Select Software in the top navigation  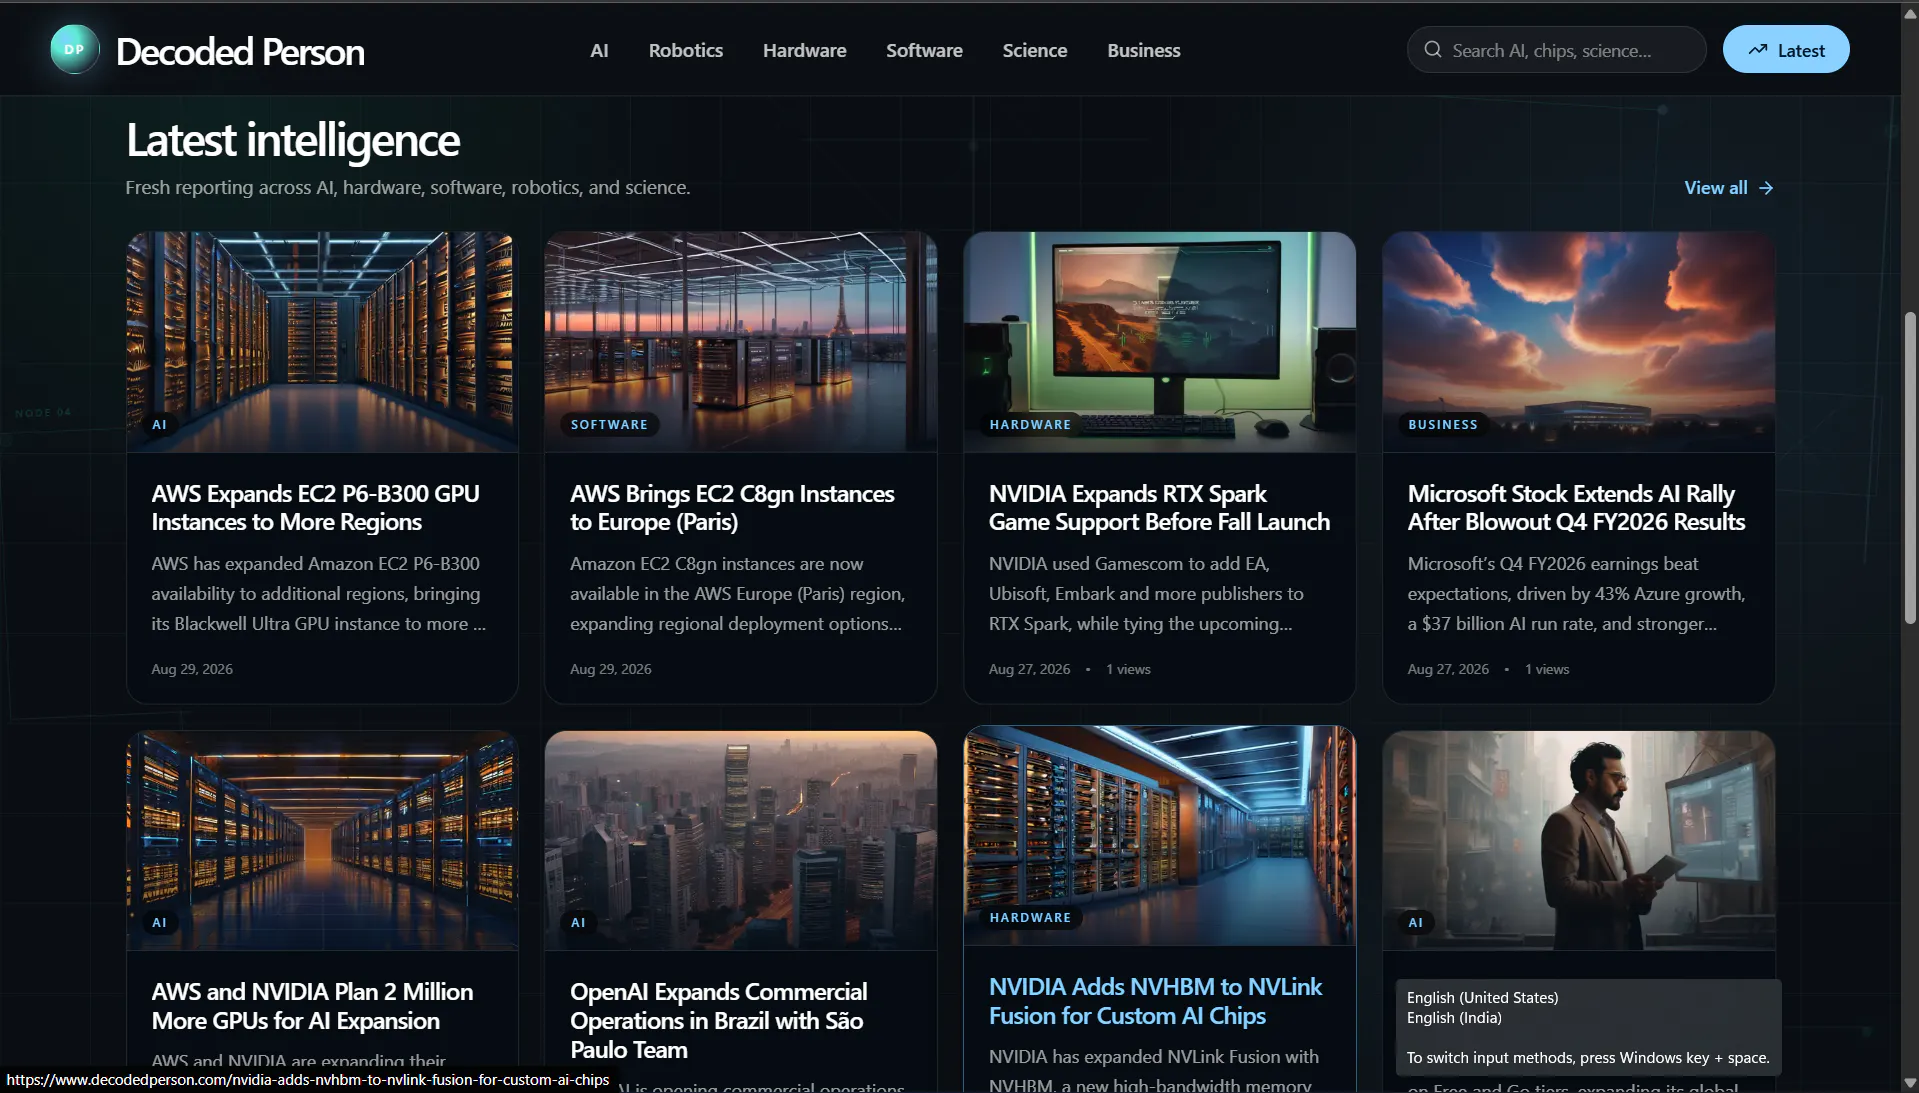[924, 50]
